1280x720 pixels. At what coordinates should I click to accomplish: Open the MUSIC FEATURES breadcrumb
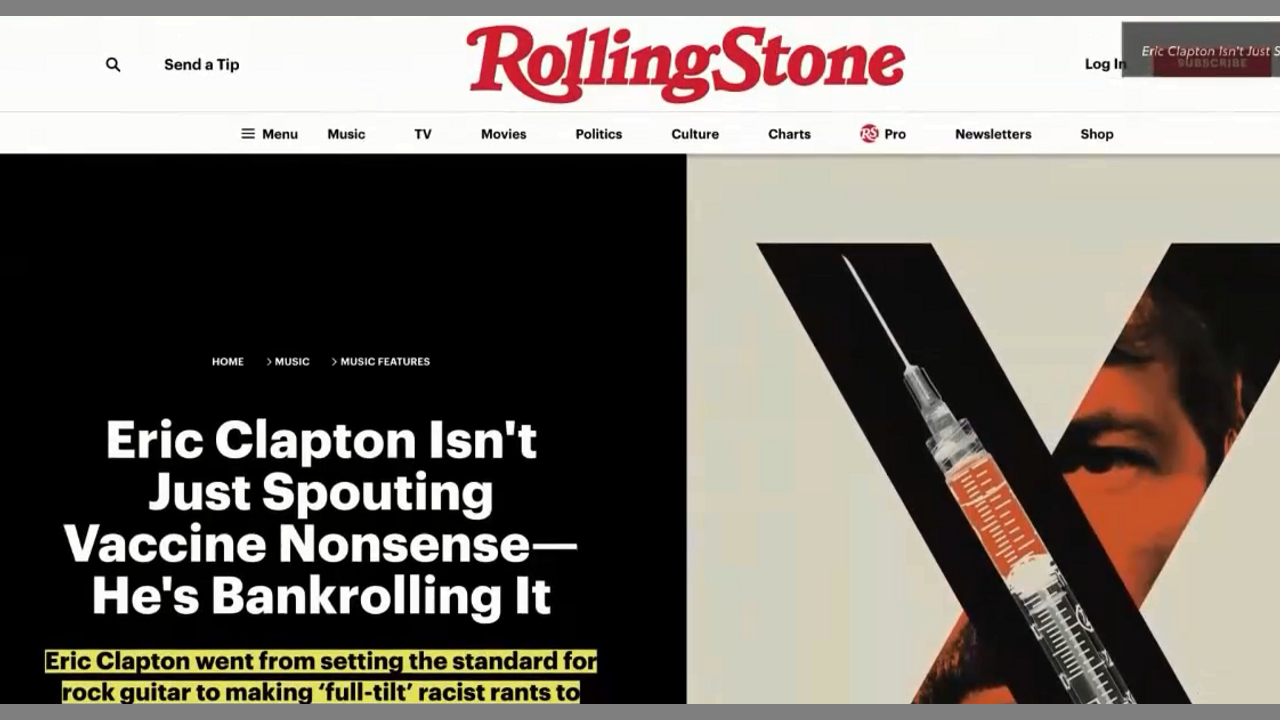point(385,362)
